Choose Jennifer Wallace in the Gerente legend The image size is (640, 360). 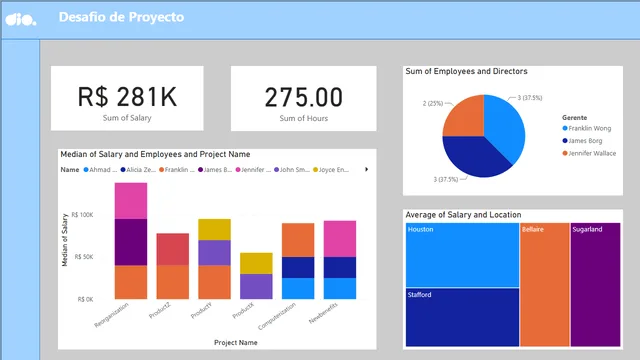[x=589, y=153]
